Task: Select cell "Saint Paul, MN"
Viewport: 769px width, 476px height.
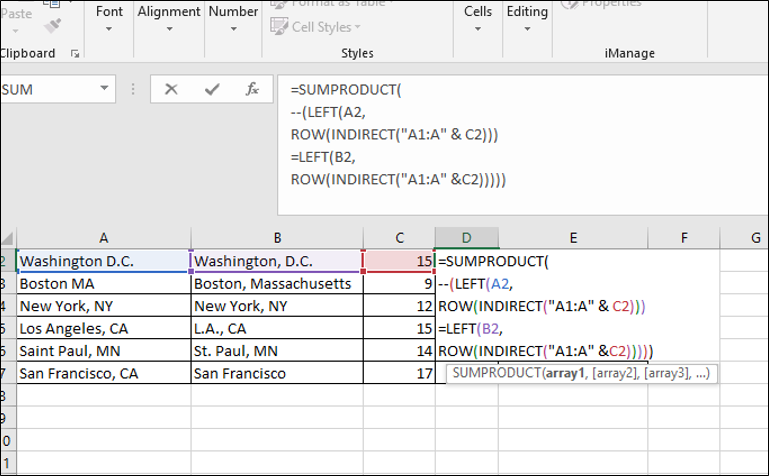Action: [103, 351]
